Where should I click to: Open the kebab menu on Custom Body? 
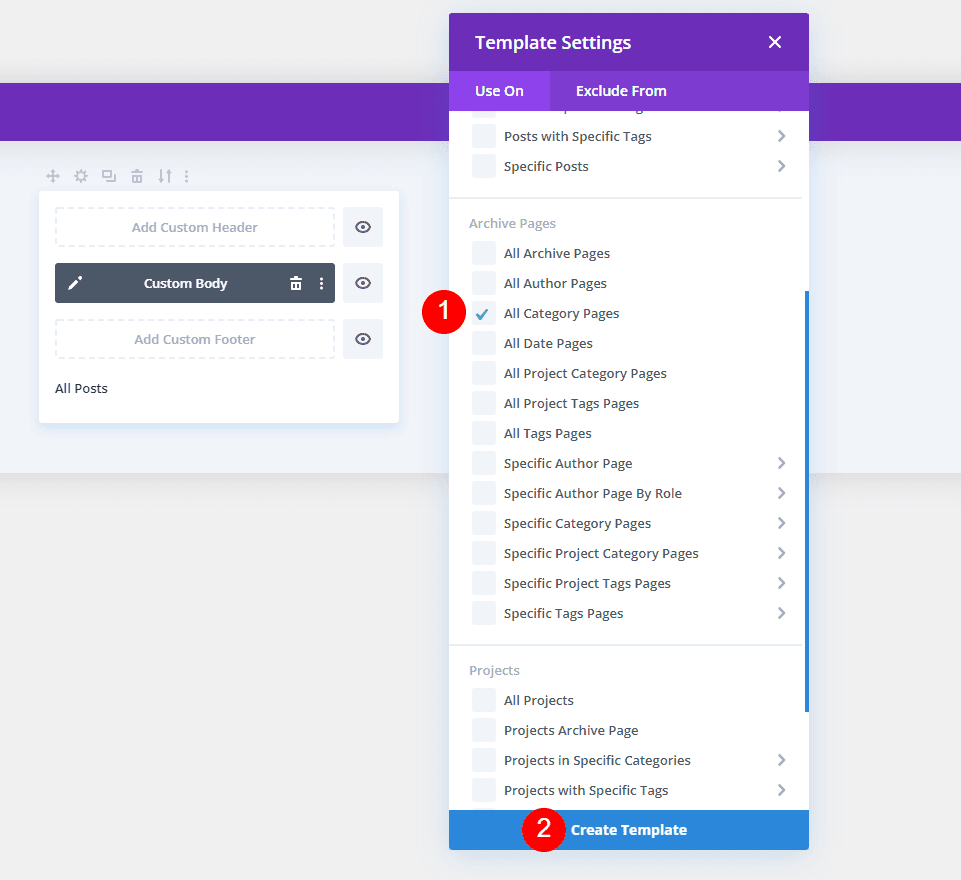click(320, 283)
